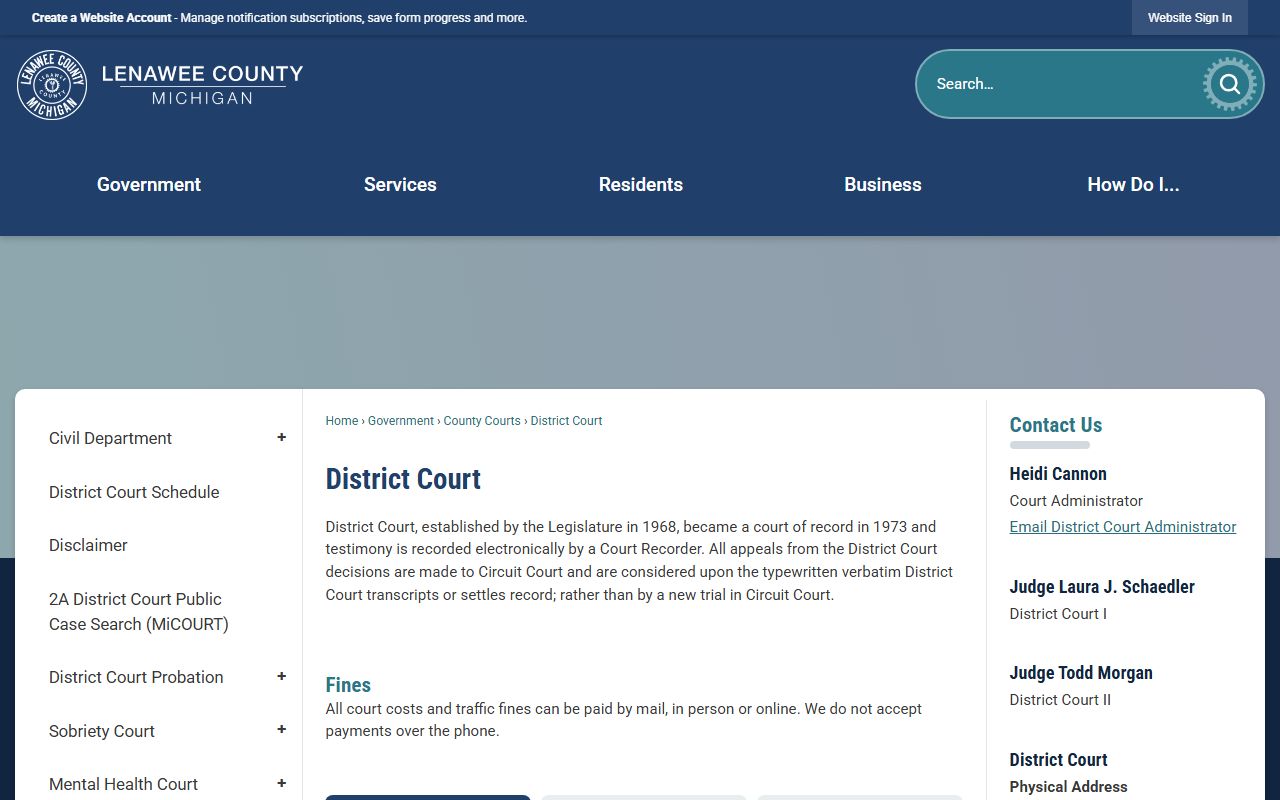Click the Contact Us heading
The height and width of the screenshot is (800, 1280).
click(1056, 425)
